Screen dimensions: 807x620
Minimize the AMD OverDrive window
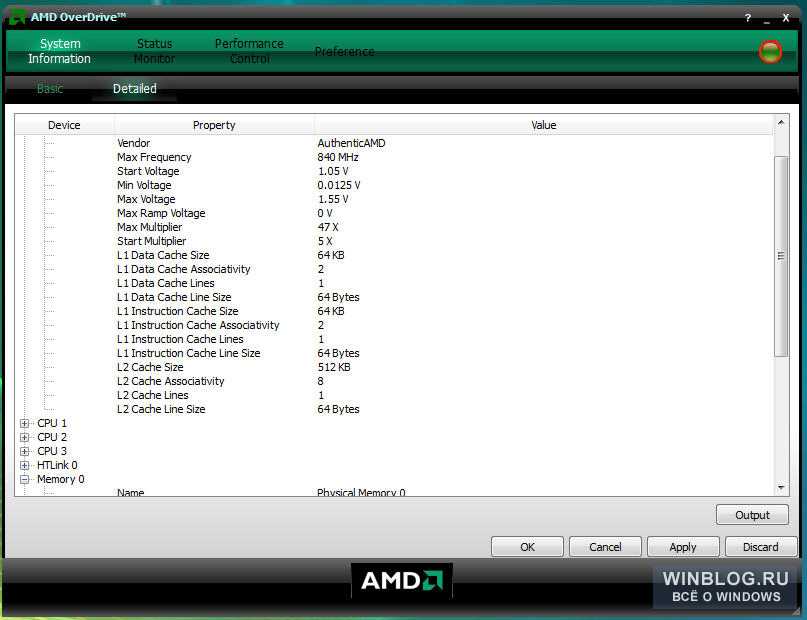click(x=767, y=20)
